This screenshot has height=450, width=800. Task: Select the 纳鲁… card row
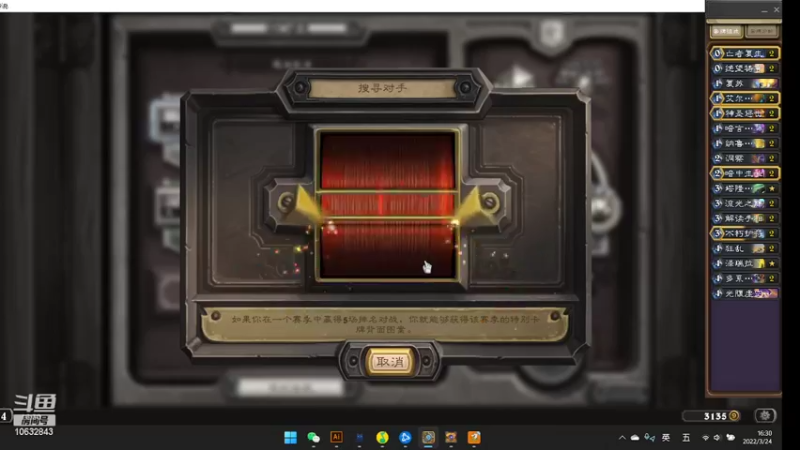click(745, 143)
